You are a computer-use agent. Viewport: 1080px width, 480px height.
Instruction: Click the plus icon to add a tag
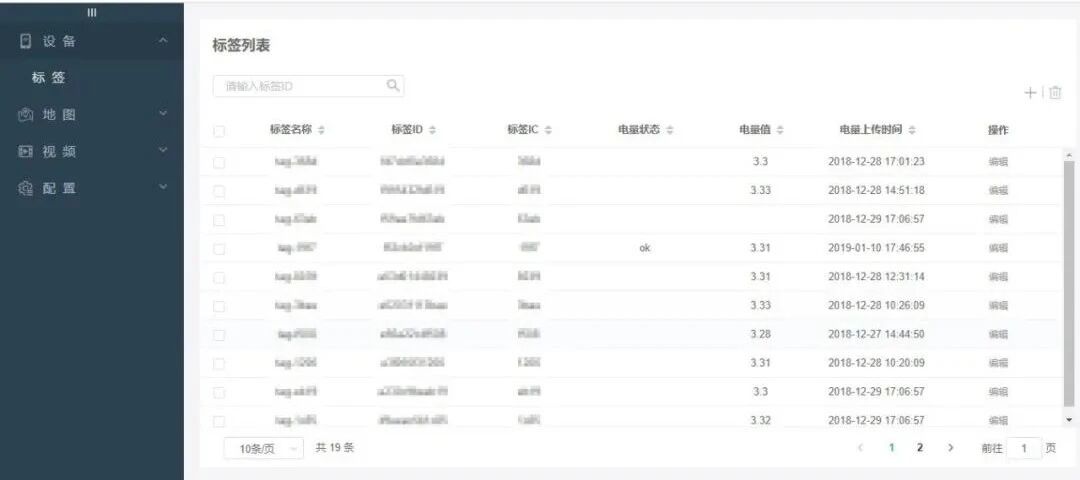click(x=1030, y=93)
